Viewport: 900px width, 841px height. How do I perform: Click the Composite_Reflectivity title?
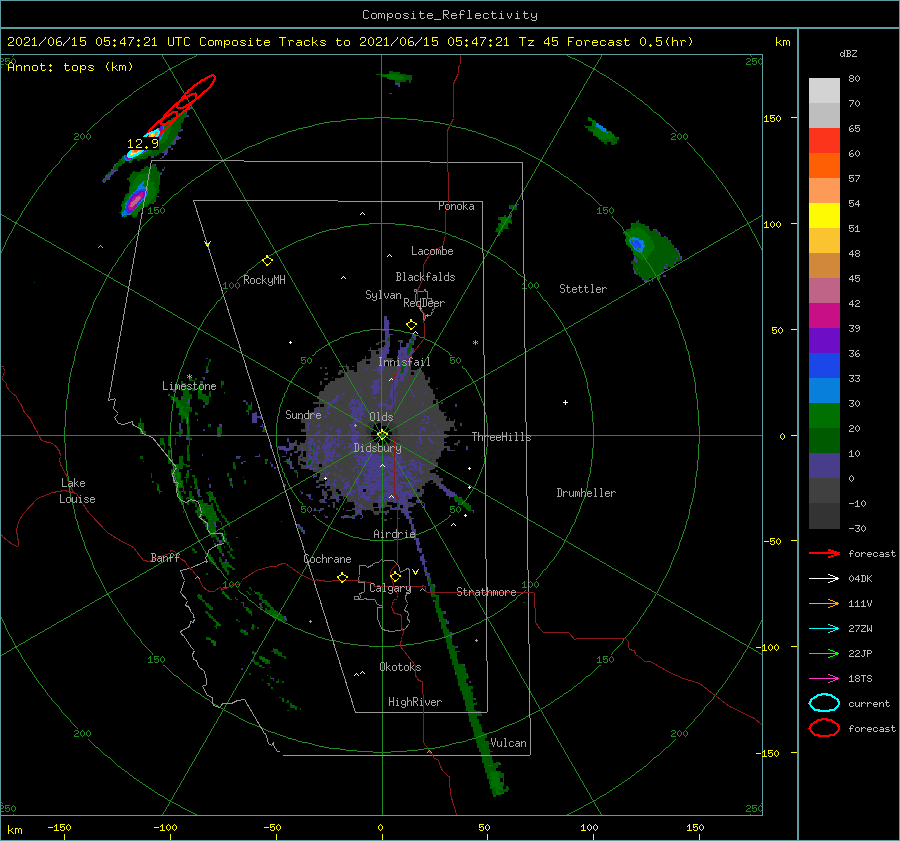click(x=450, y=15)
